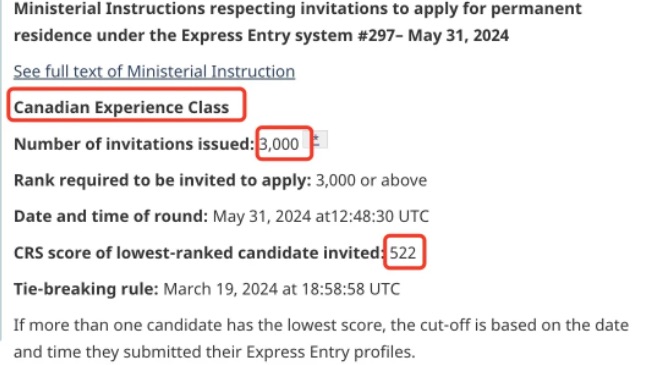The image size is (650, 365).
Task: Select the highlighted 522 CRS score
Action: [x=403, y=253]
